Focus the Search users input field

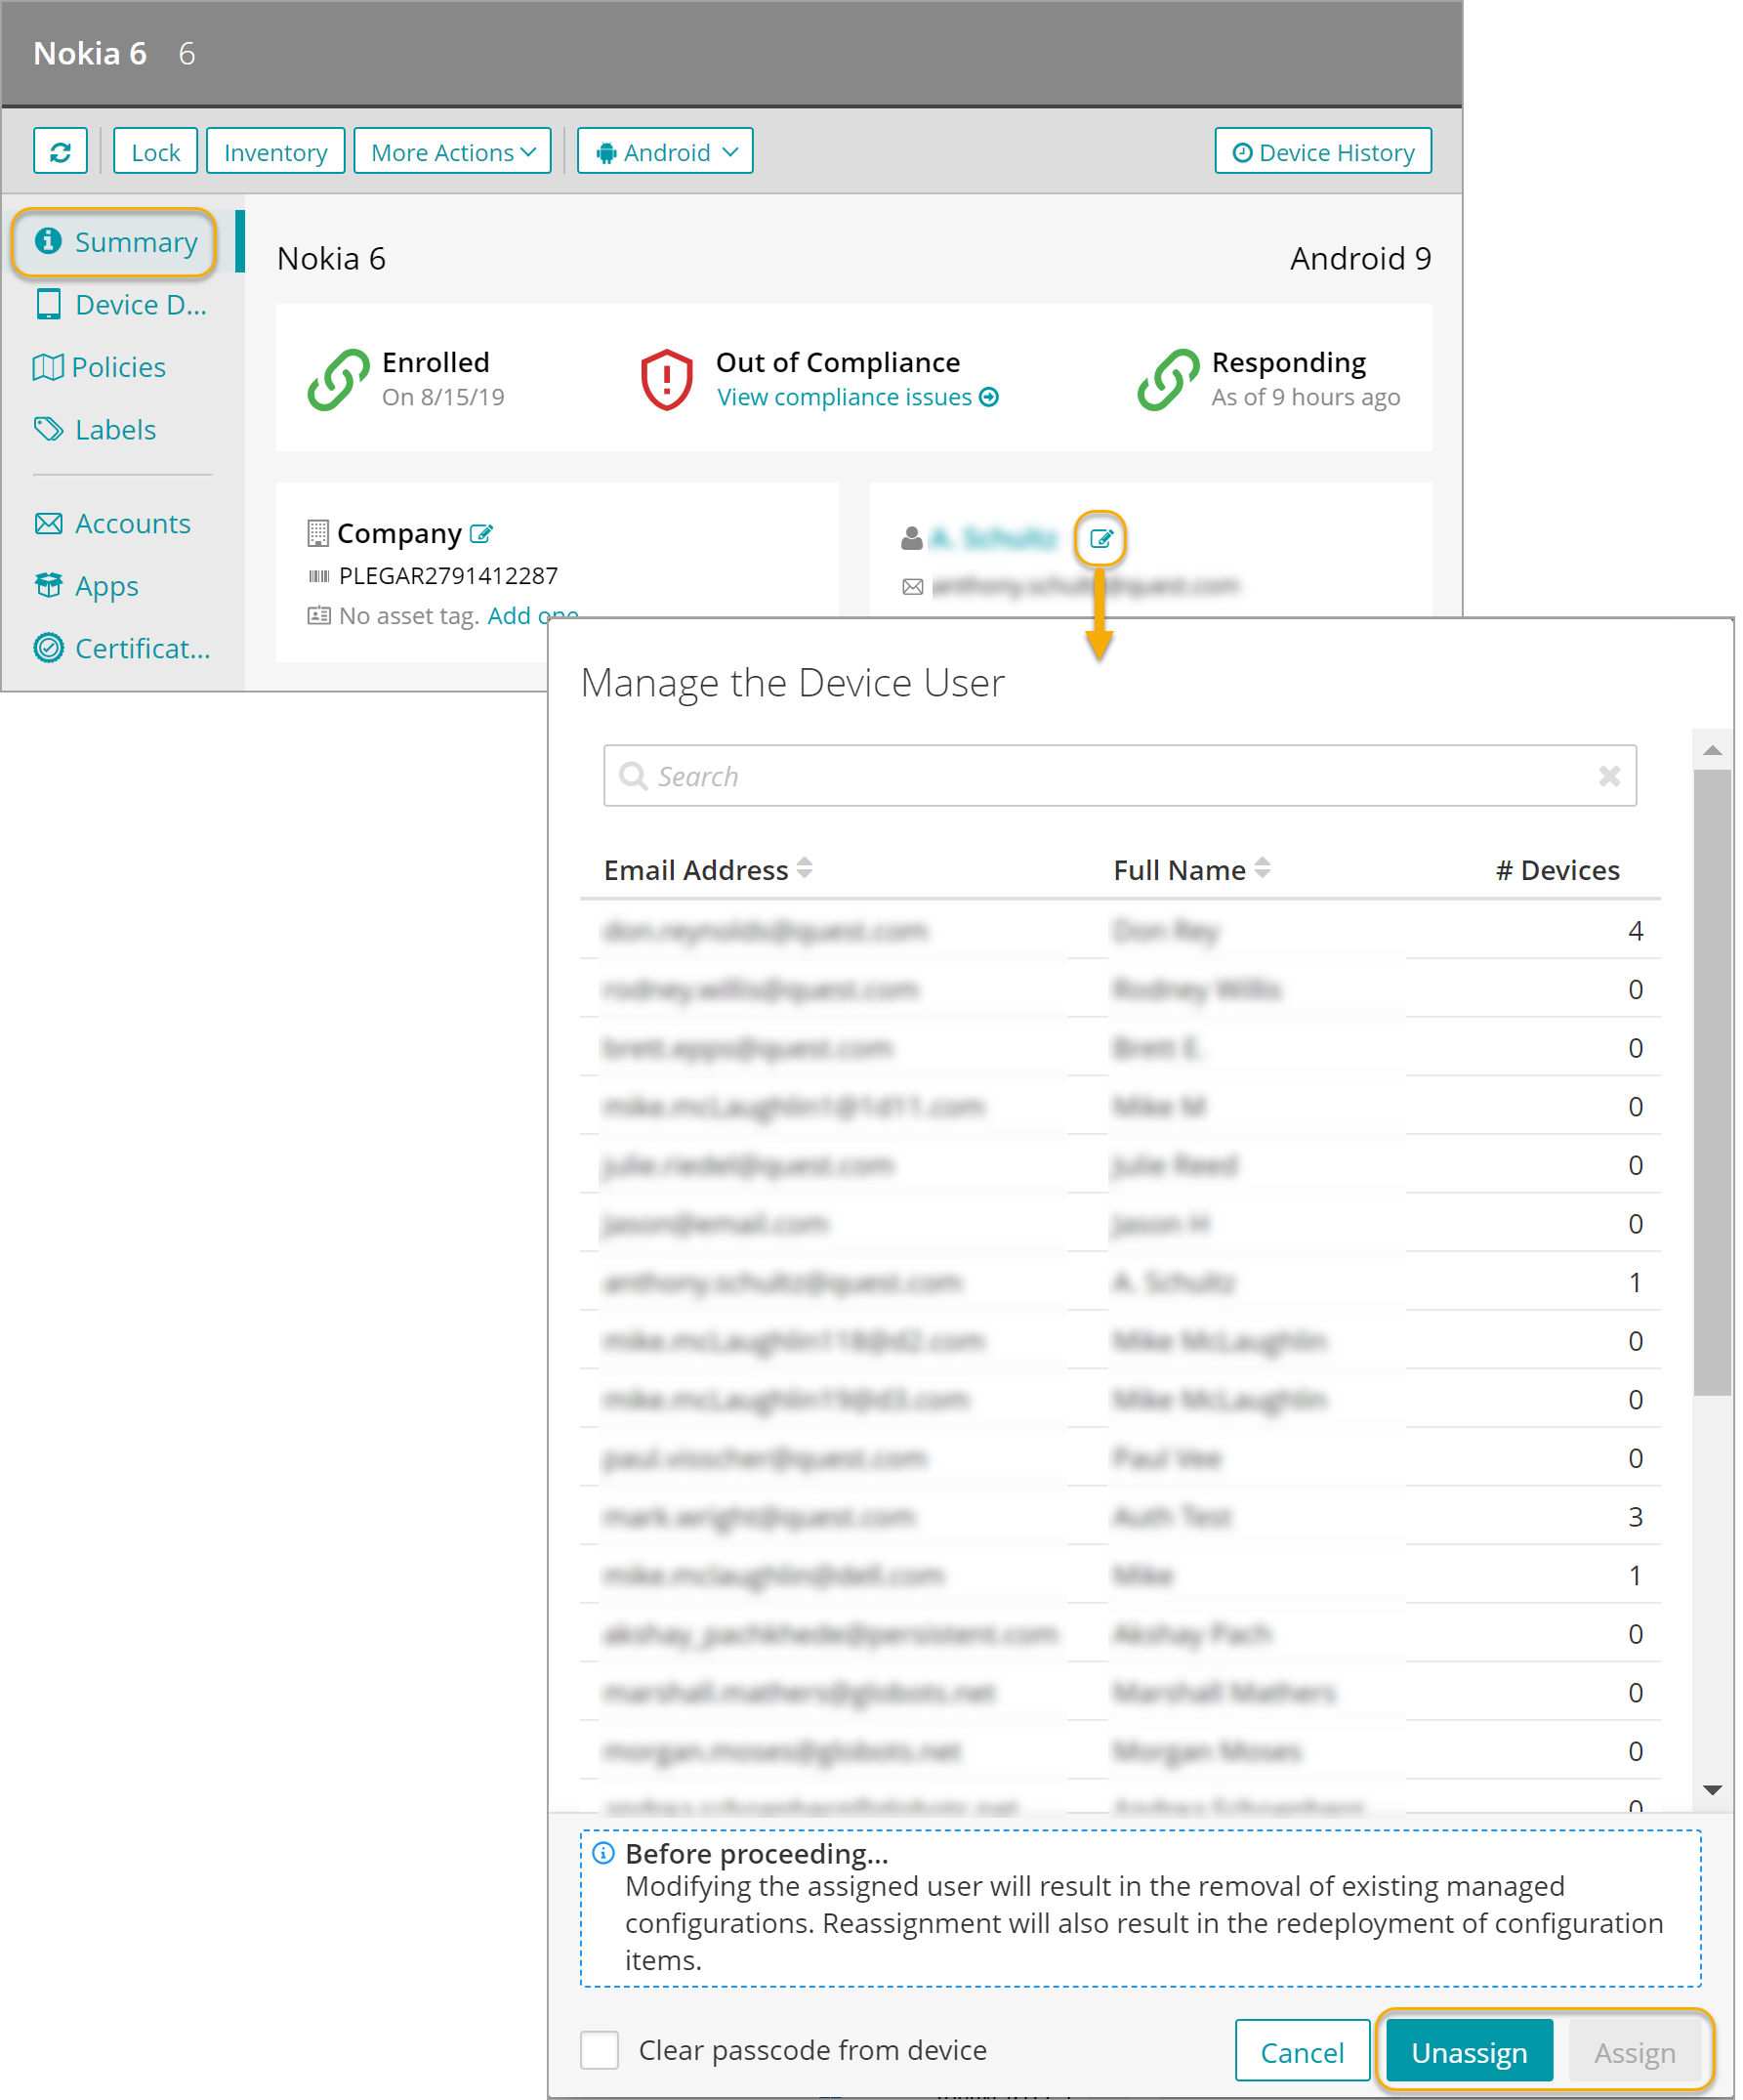1120,776
